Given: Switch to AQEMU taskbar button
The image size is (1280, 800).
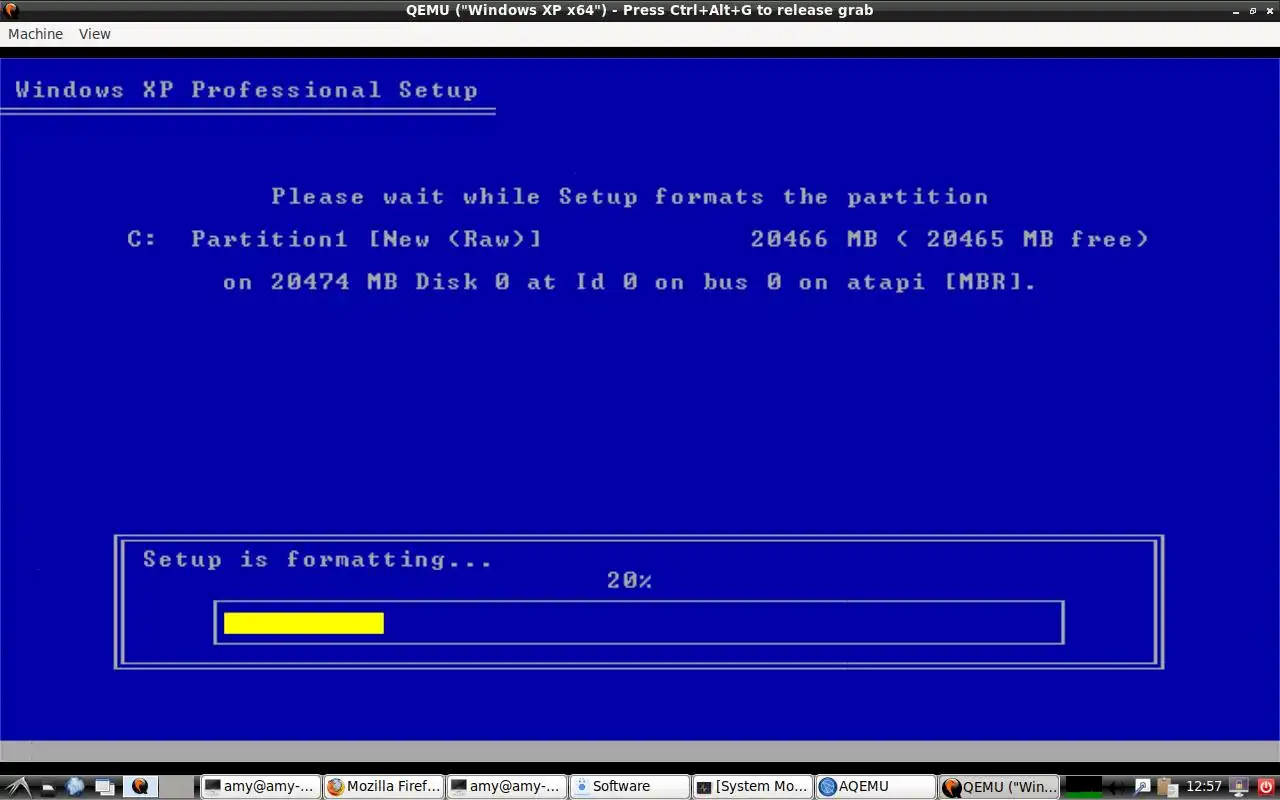Looking at the screenshot, I should (x=875, y=787).
